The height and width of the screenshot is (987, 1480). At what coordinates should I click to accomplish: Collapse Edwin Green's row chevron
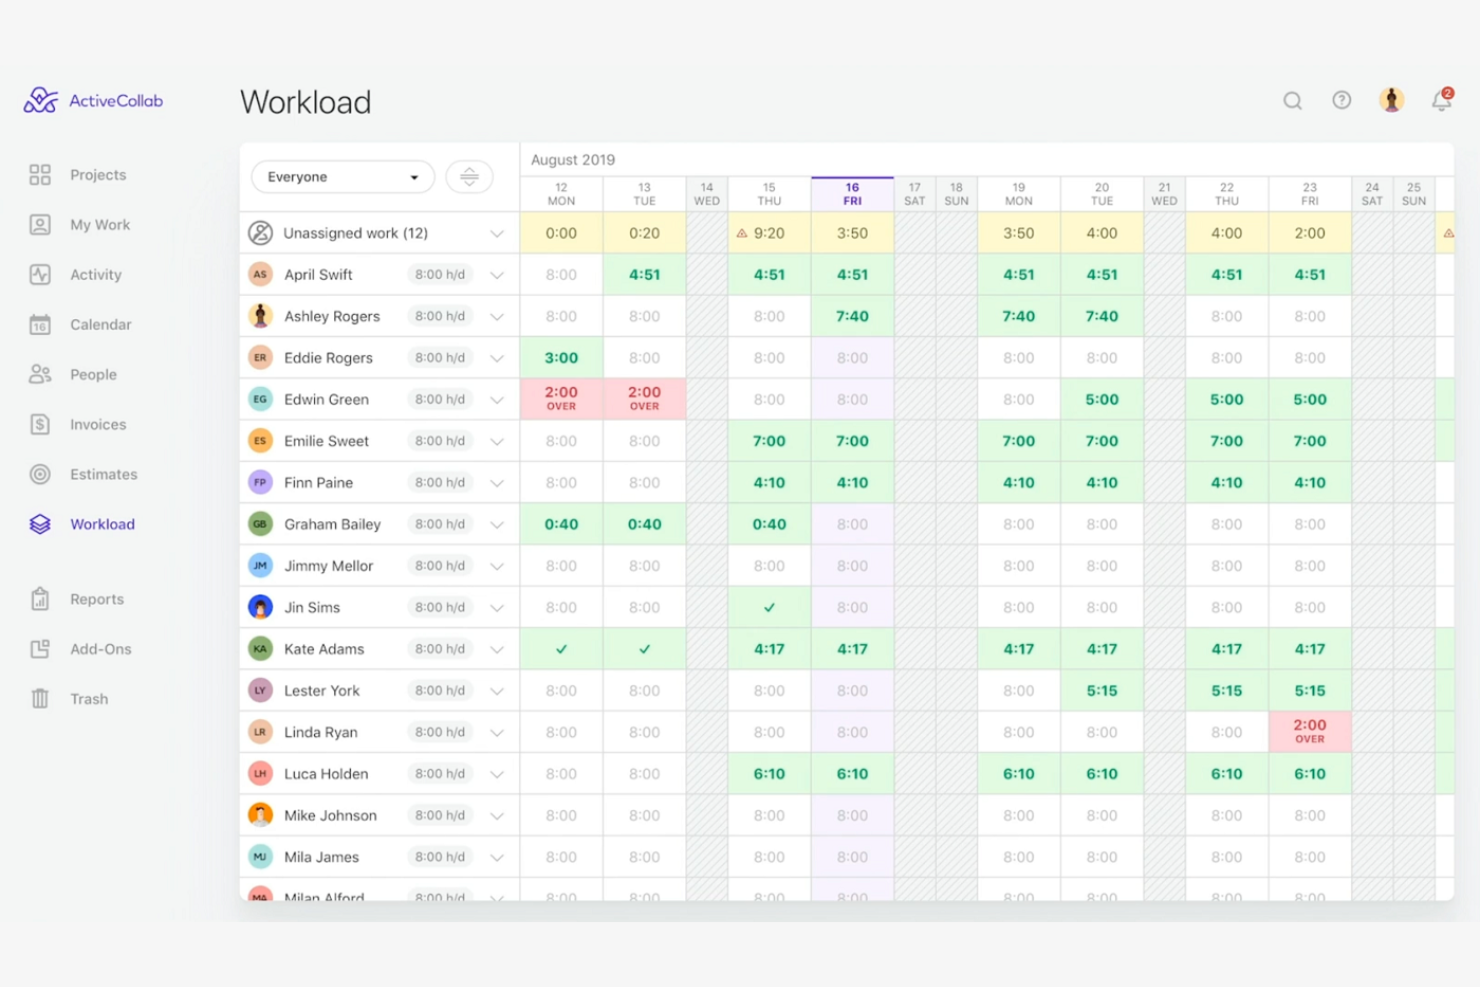tap(497, 398)
